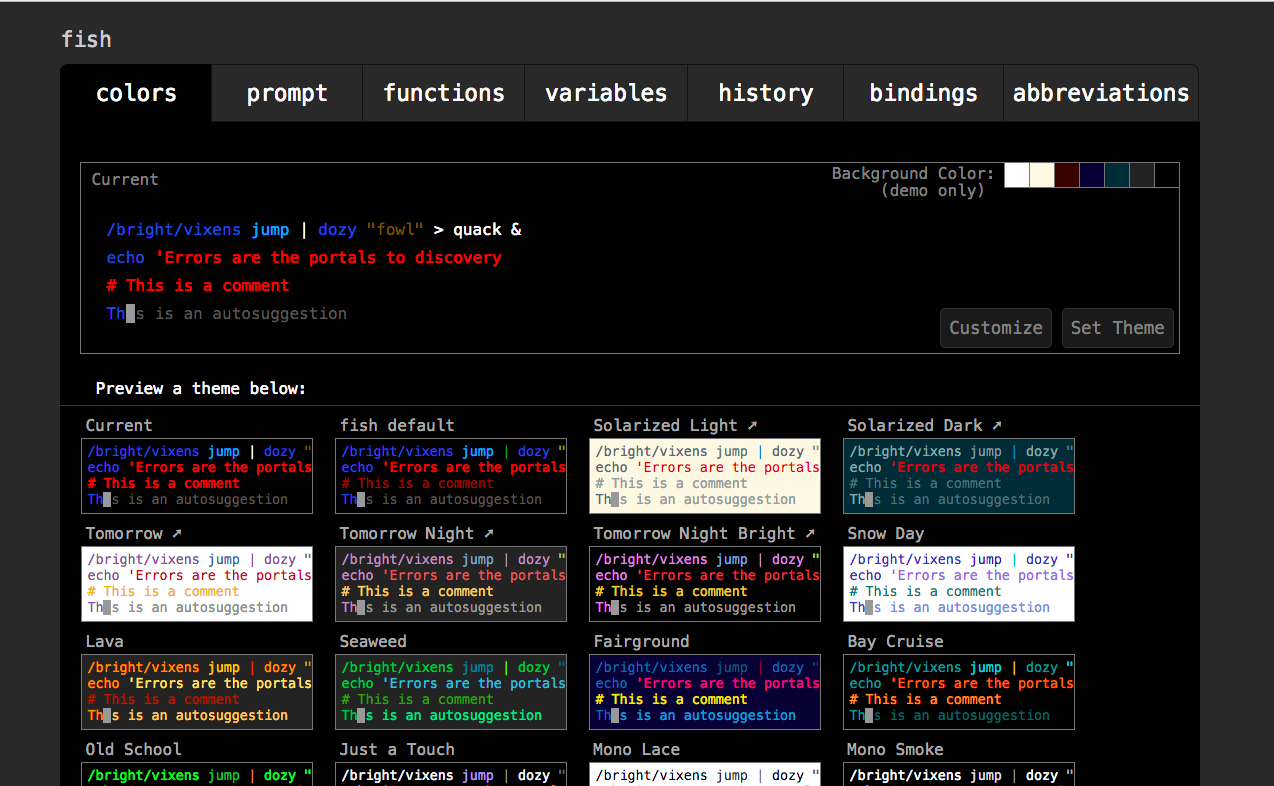Click the echo error line in current preview
This screenshot has width=1274, height=786.
pos(304,258)
